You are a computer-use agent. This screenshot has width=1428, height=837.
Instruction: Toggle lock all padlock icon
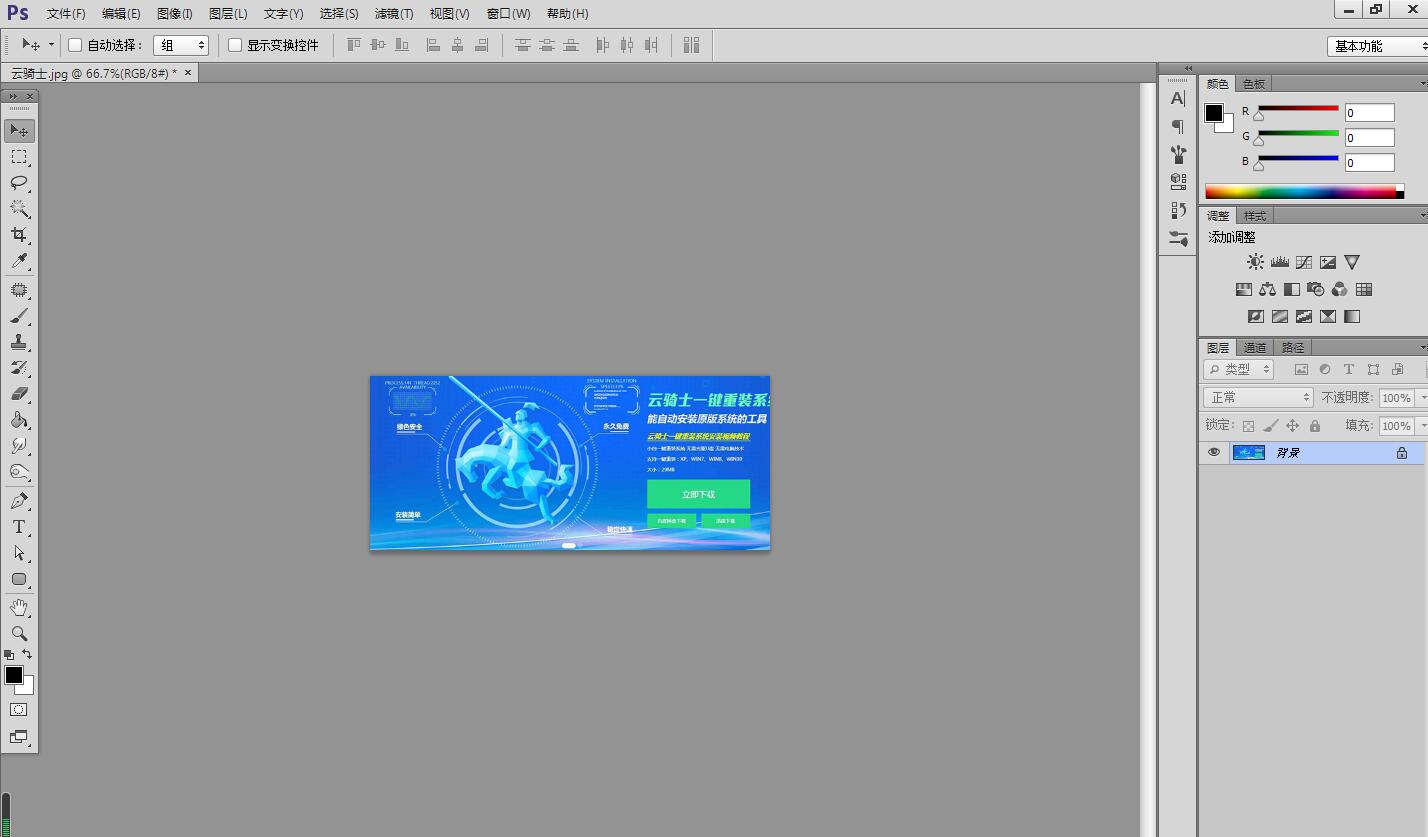coord(1315,426)
